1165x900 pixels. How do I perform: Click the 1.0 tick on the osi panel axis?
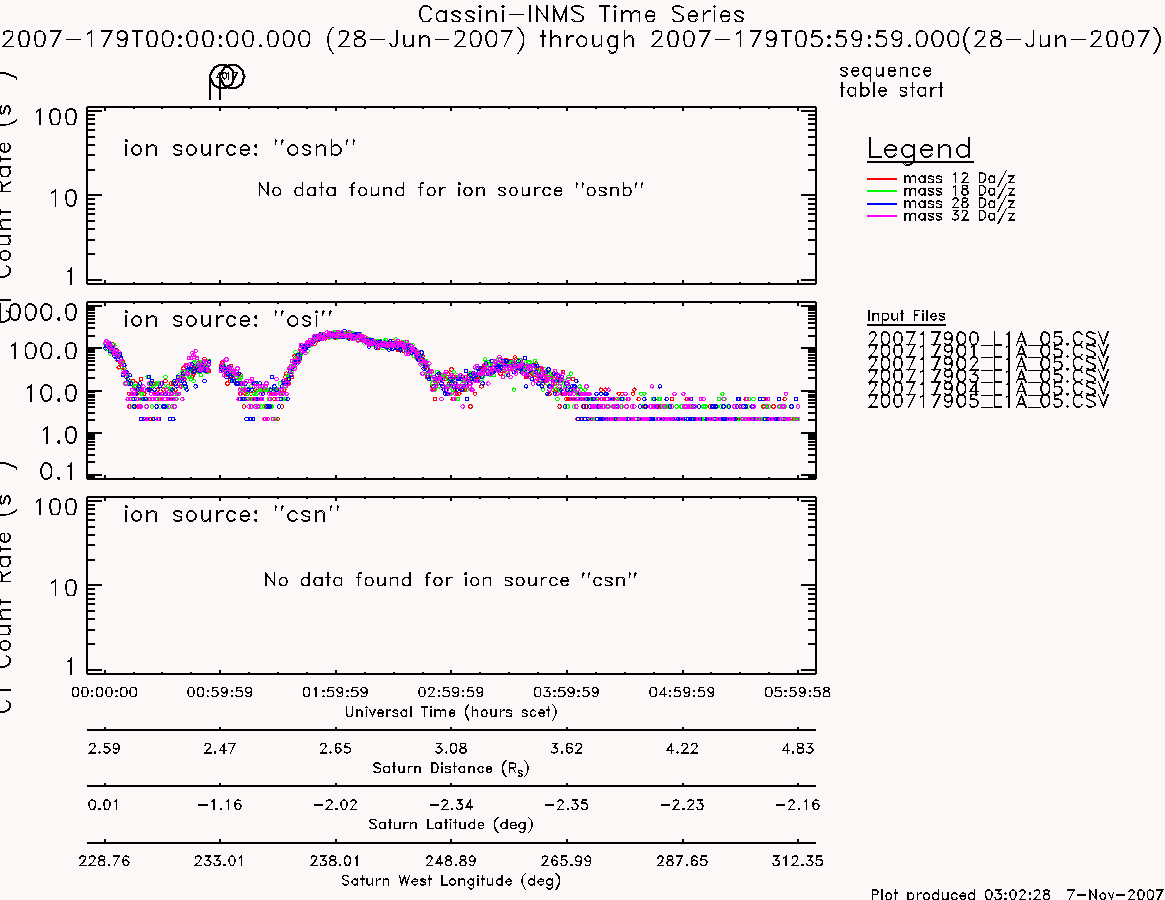tap(58, 435)
